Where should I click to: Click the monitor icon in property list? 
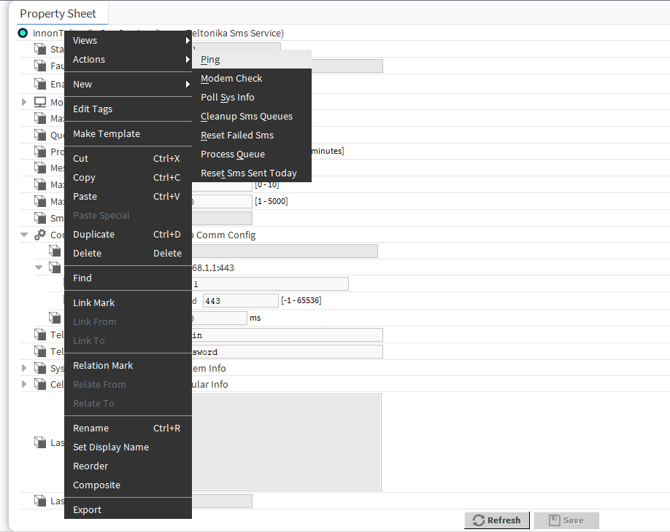tap(40, 102)
